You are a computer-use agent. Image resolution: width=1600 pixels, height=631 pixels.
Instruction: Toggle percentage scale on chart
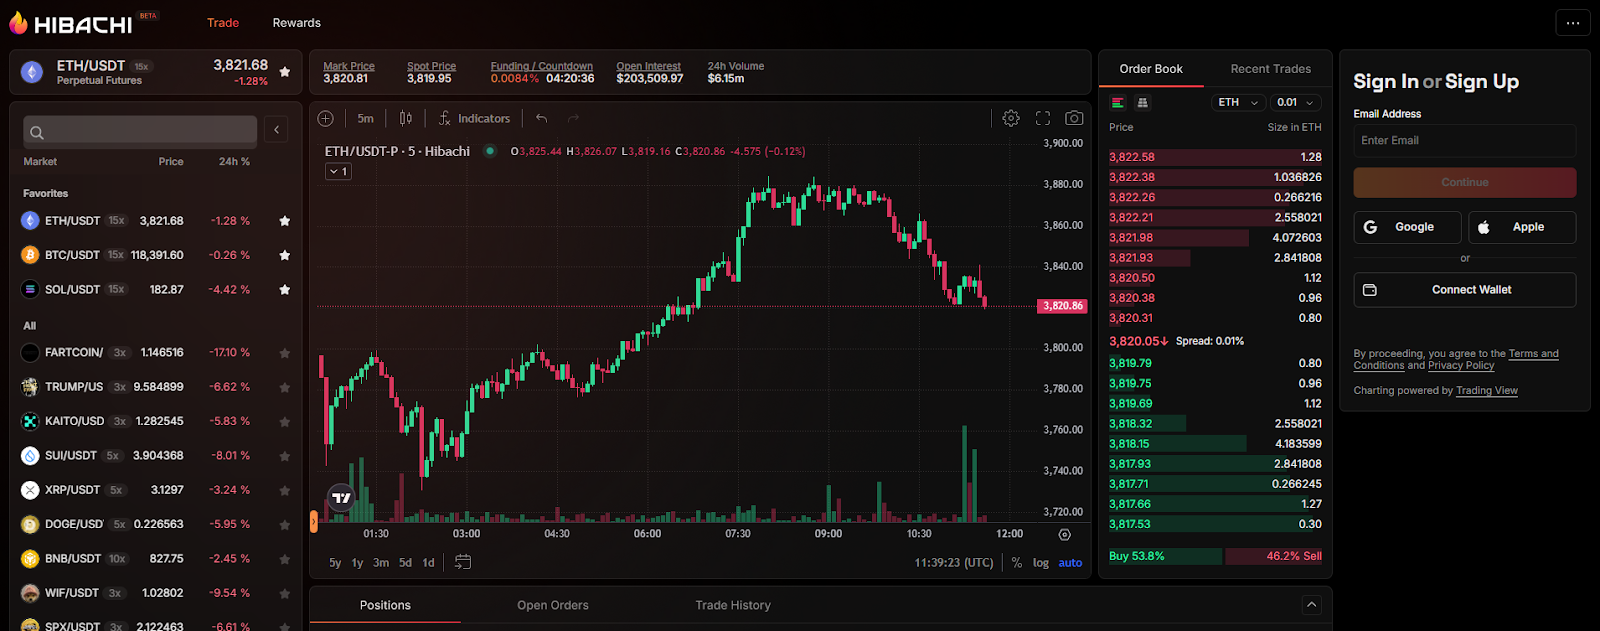[x=1017, y=563]
